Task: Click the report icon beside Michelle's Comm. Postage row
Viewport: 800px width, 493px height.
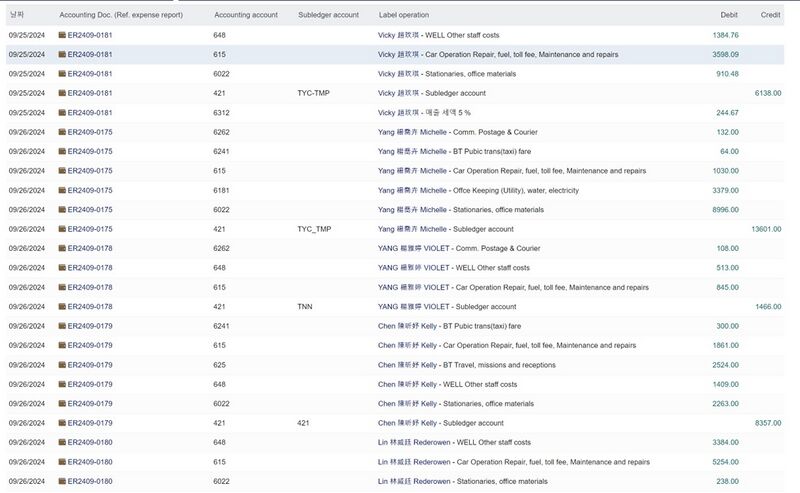Action: (x=62, y=132)
